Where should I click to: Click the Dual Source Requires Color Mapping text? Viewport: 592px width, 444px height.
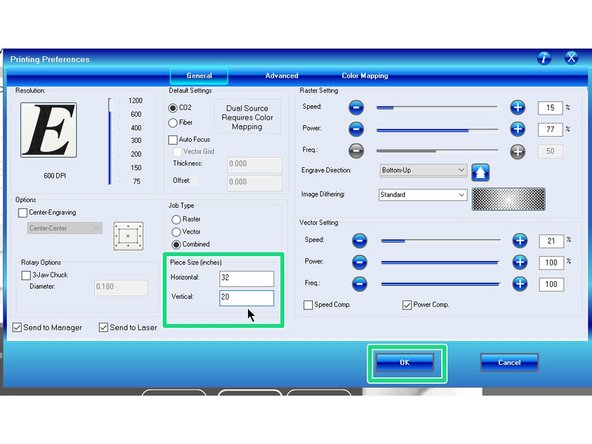(247, 117)
